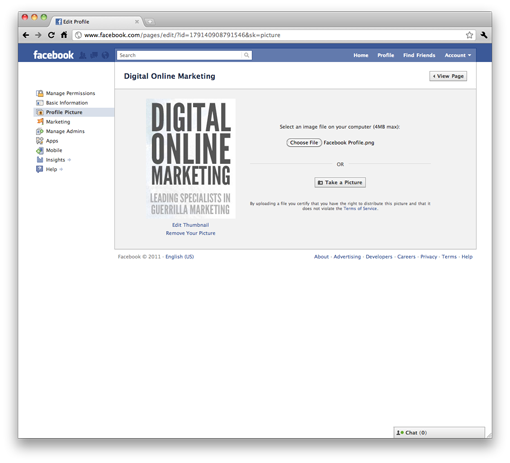
Task: Open the notifications globe icon
Action: tap(105, 55)
